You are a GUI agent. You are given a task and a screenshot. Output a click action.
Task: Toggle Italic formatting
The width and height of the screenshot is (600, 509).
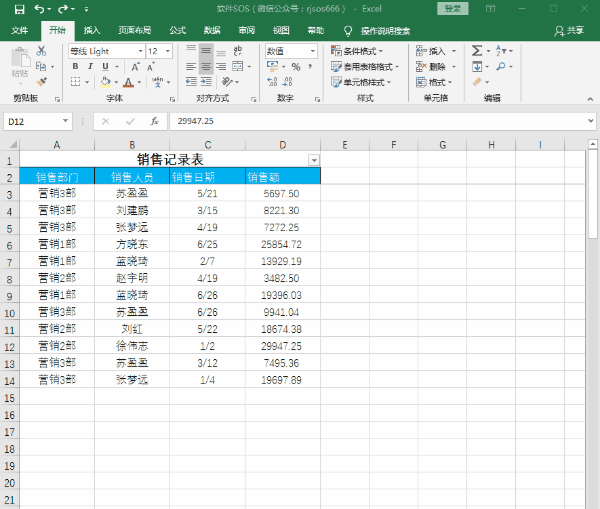click(x=90, y=67)
